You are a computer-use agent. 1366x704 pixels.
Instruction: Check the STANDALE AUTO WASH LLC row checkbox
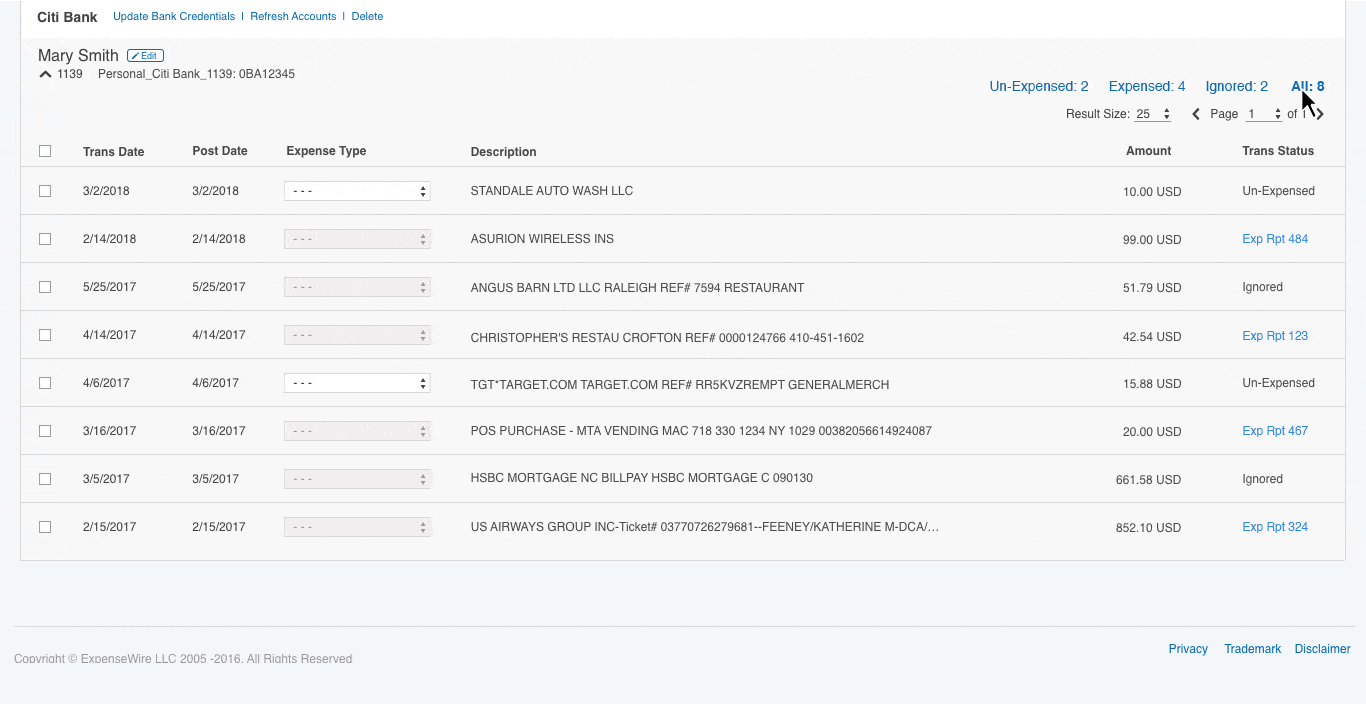[45, 191]
